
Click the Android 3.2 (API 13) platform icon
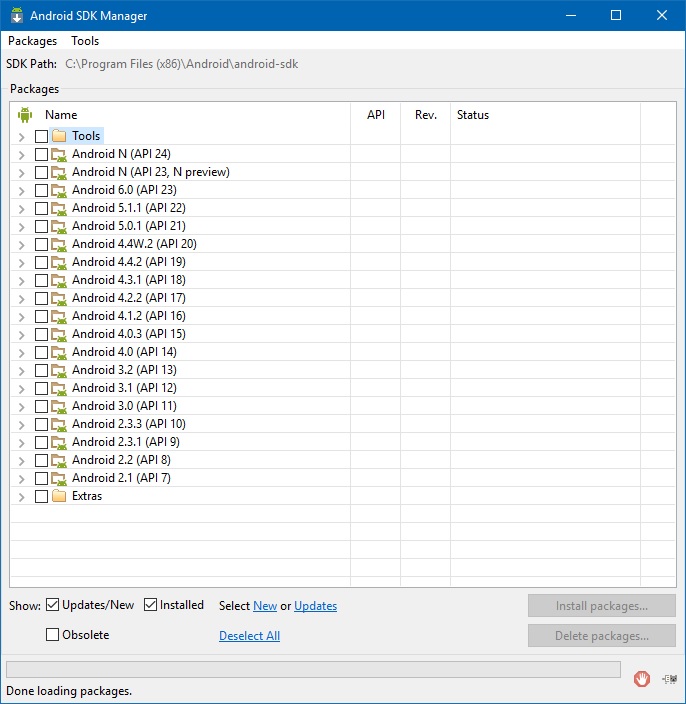pos(59,370)
